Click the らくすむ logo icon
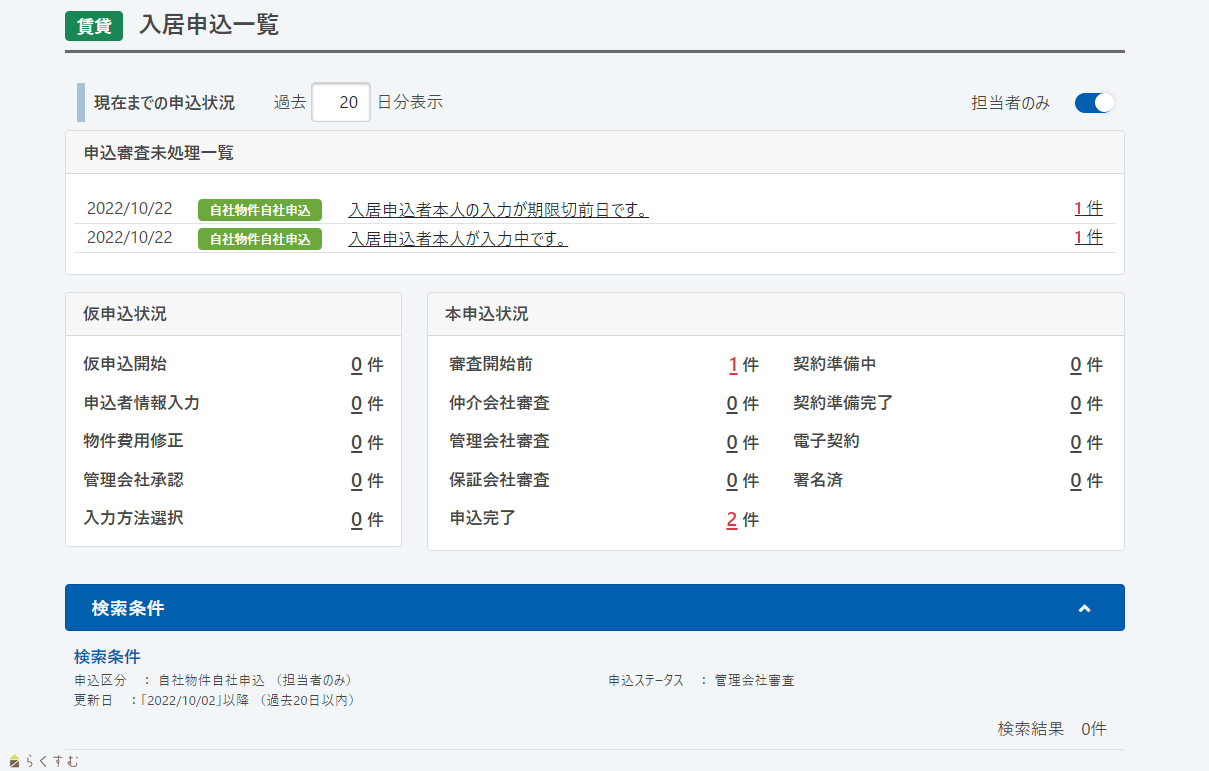The image size is (1209, 771). point(14,761)
